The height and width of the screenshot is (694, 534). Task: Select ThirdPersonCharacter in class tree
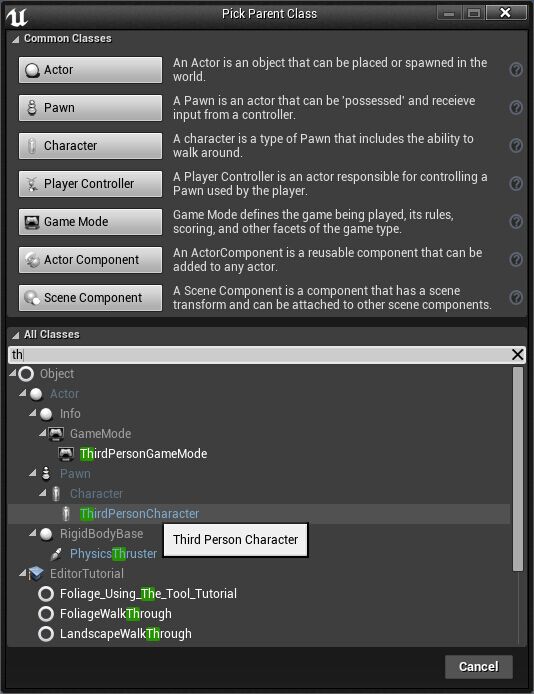(x=139, y=513)
